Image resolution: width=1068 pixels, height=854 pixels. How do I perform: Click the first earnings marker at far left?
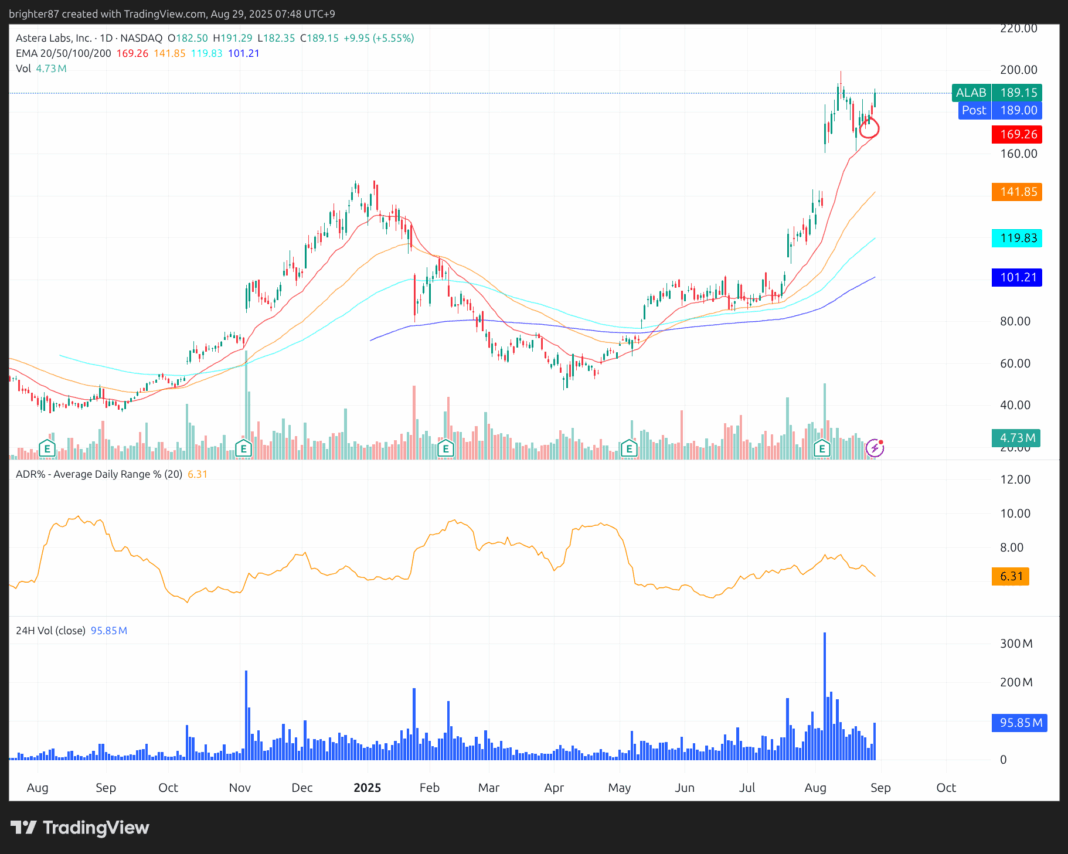point(46,449)
